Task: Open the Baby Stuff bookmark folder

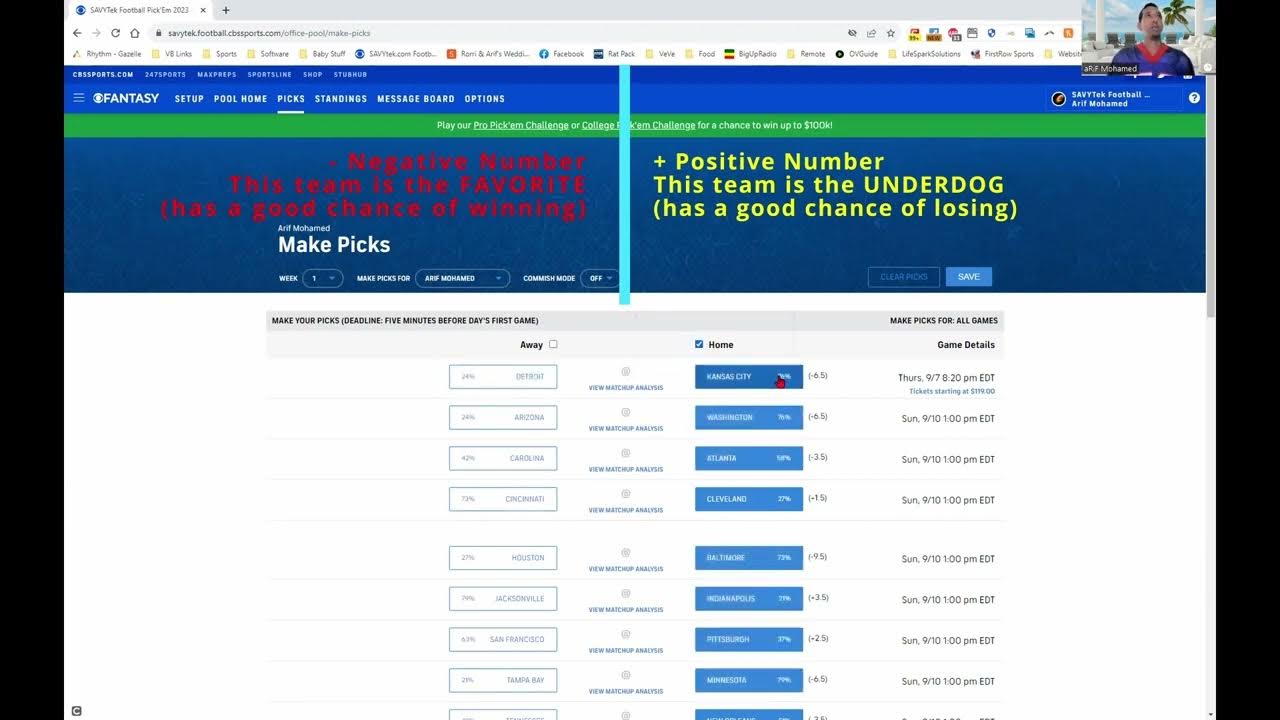Action: [322, 54]
